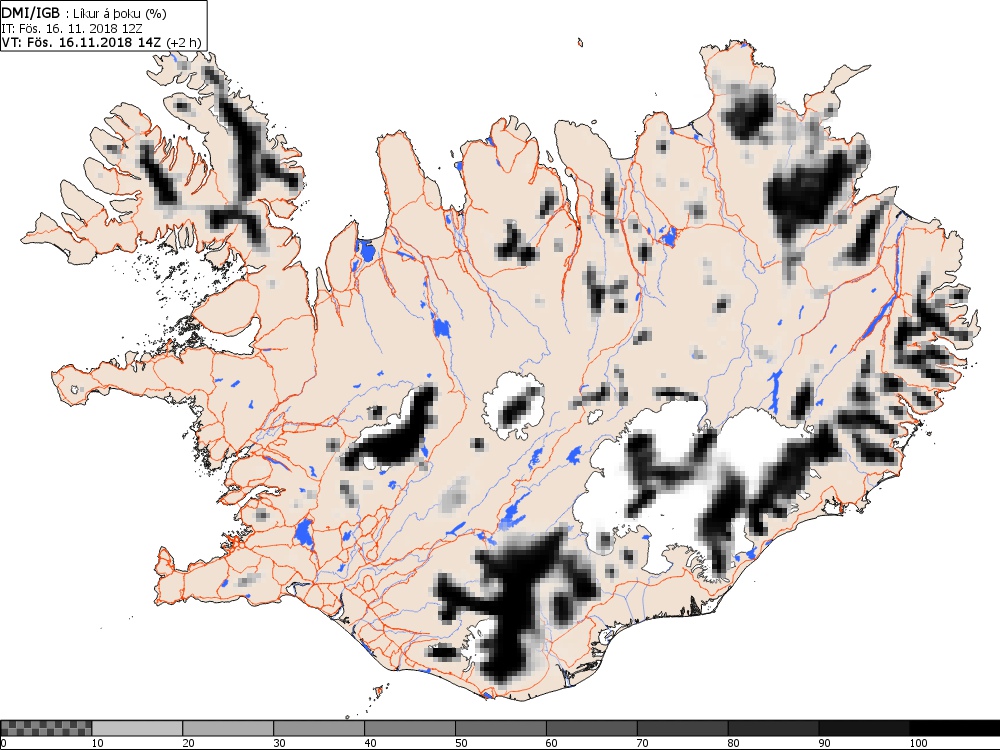Pick the legend swatch between 40 and 50
The height and width of the screenshot is (750, 1000).
[x=409, y=728]
